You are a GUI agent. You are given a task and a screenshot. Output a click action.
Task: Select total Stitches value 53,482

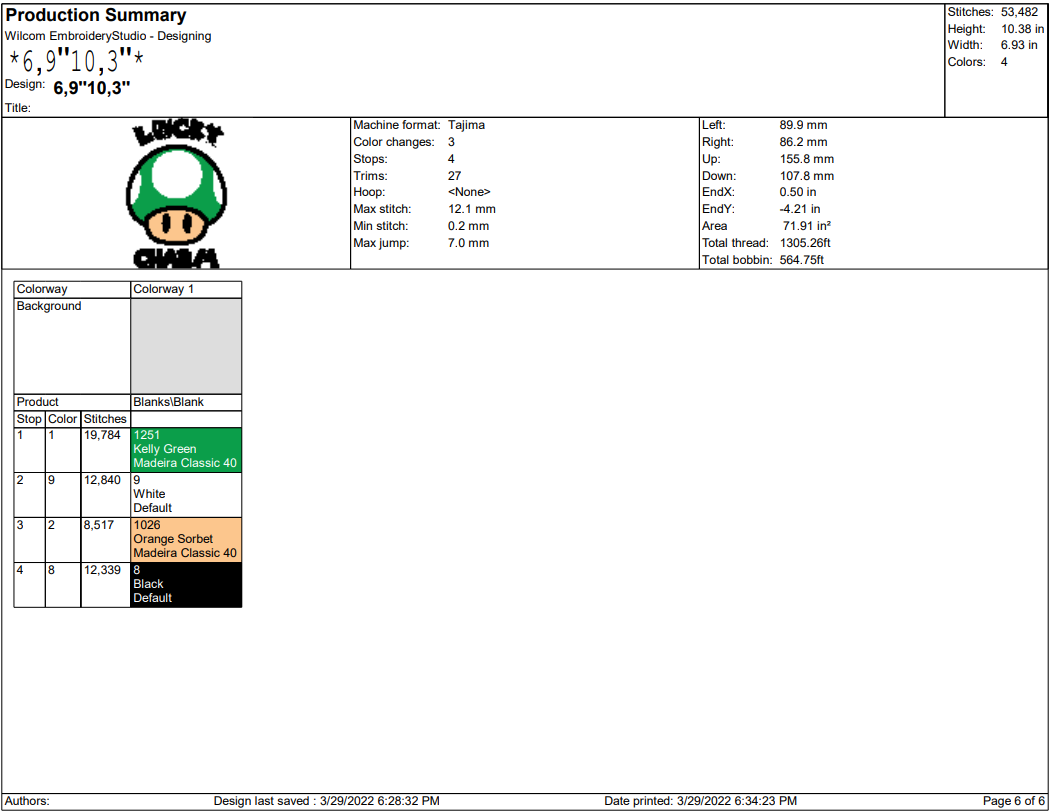coord(1019,12)
